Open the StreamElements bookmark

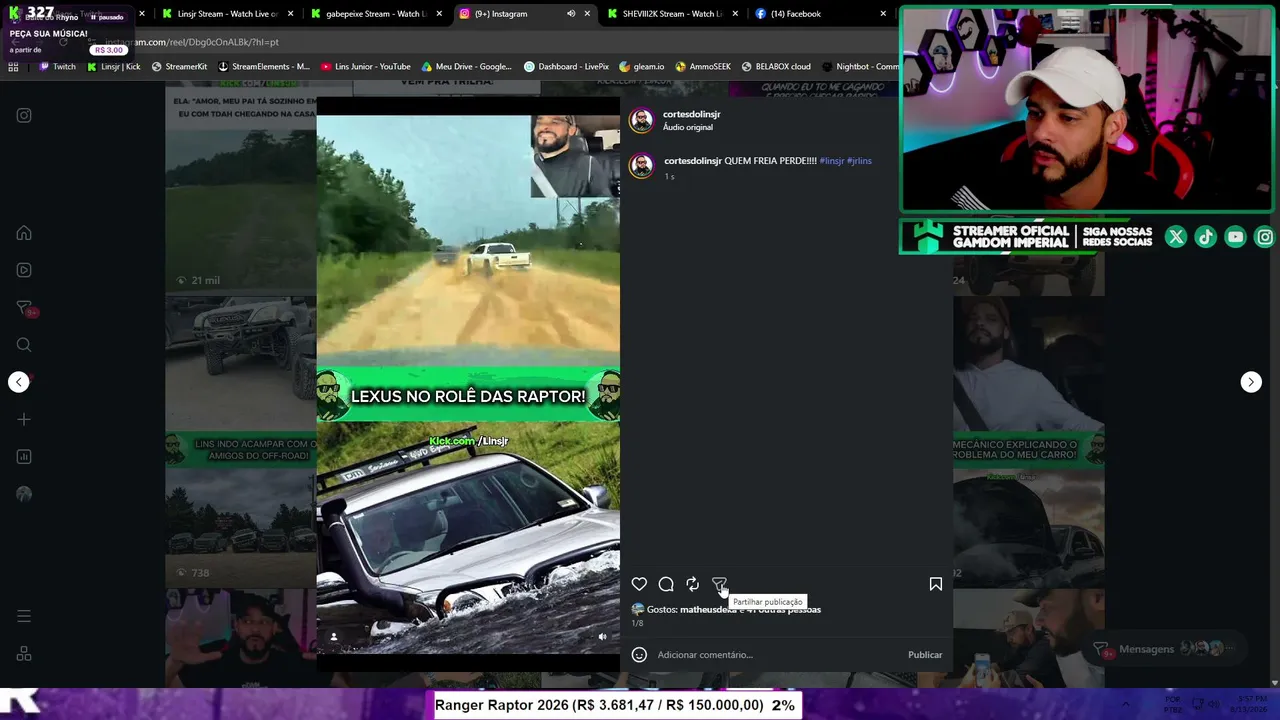264,67
